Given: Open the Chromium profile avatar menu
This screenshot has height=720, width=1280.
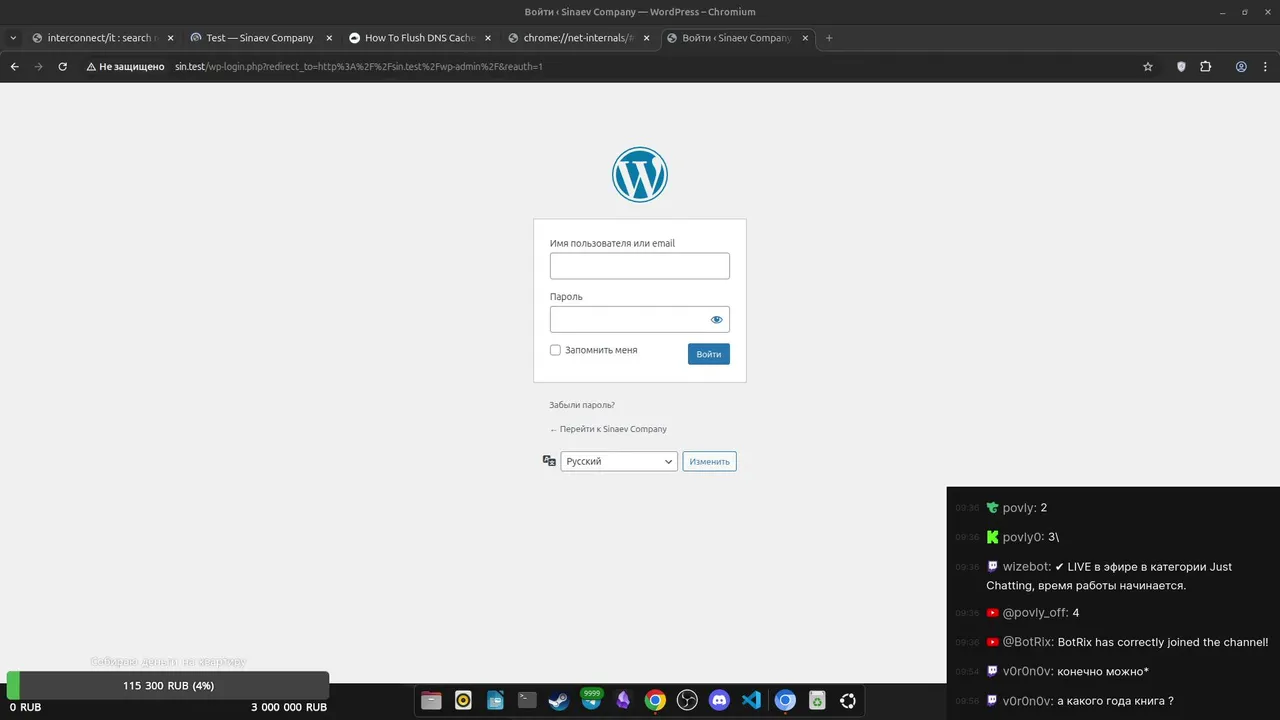Looking at the screenshot, I should (x=1241, y=66).
